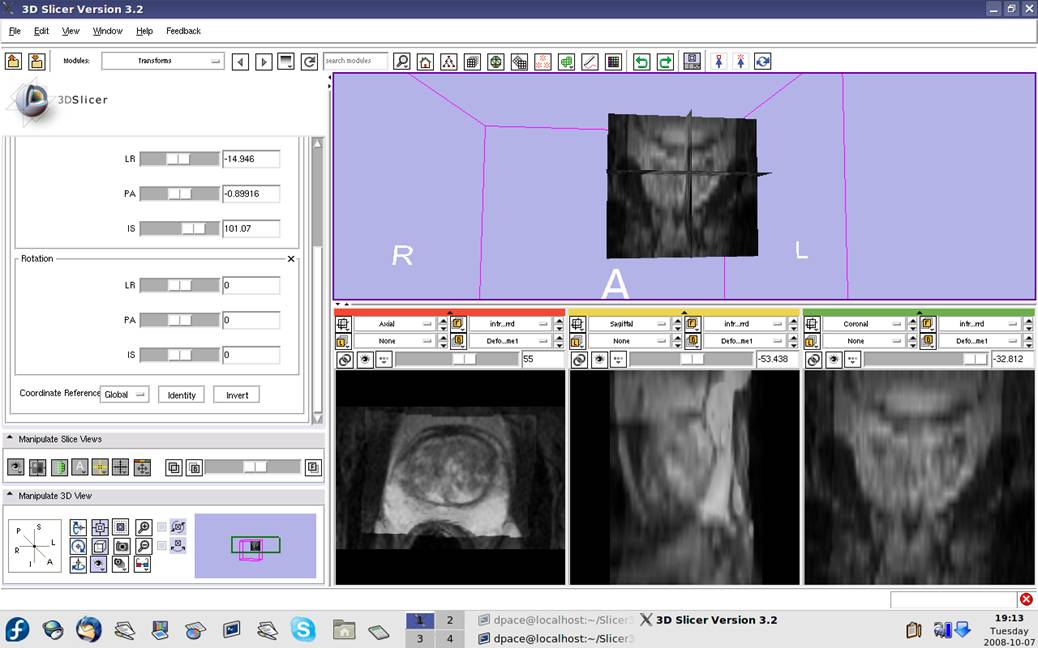Open the View menu
Image resolution: width=1038 pixels, height=648 pixels.
point(71,31)
